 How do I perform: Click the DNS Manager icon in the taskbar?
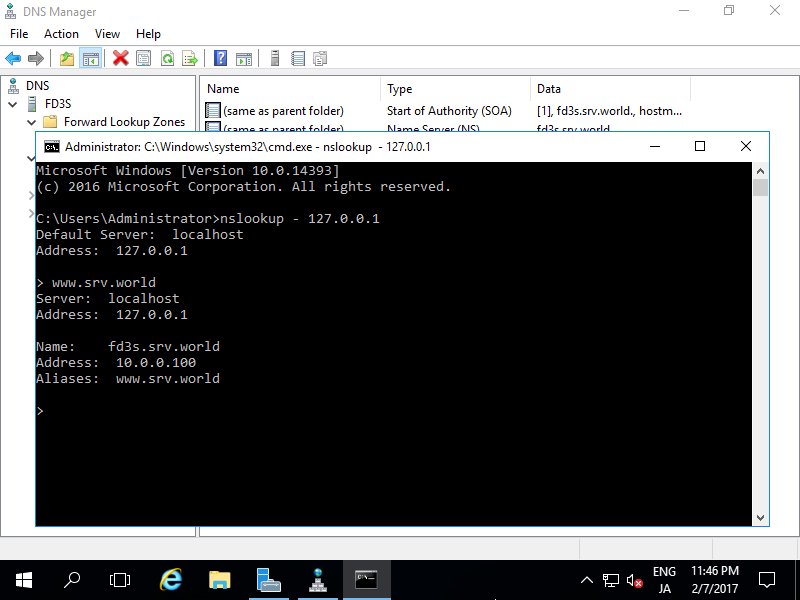318,580
